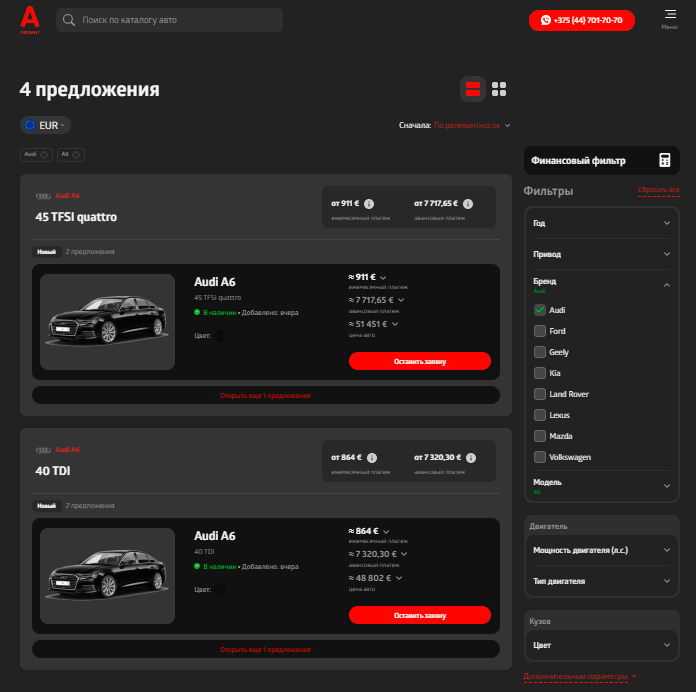Viewport: 696px width, 692px height.
Task: Click the 'Audi A6' title in 45 TFSI offer
Action: click(214, 282)
